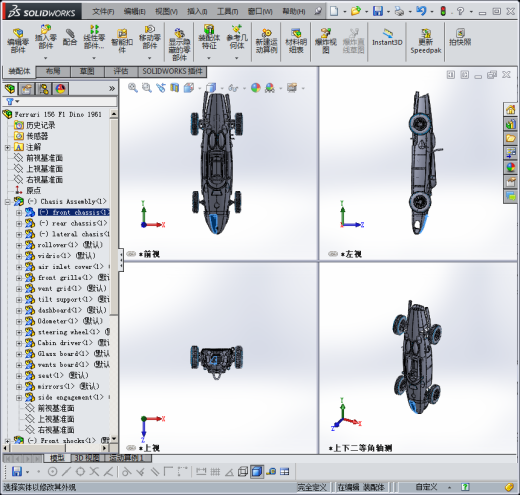The height and width of the screenshot is (495, 520).
Task: Open the 工具(T) menu
Action: coord(227,12)
